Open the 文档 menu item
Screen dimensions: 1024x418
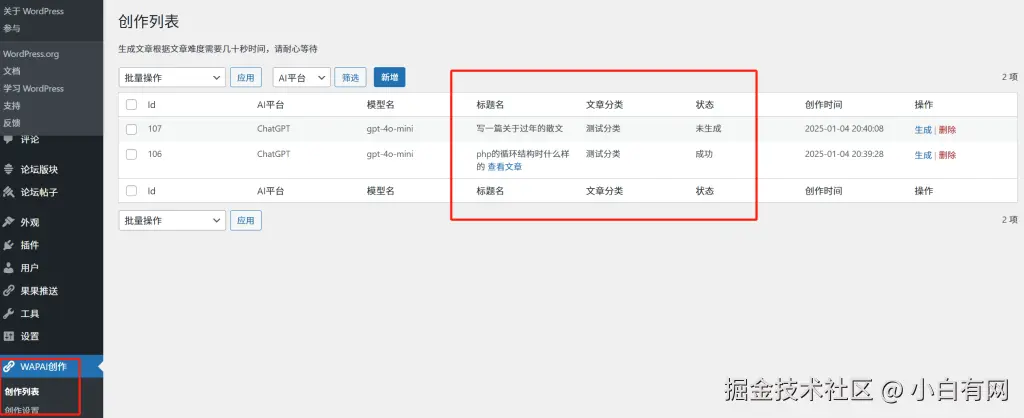(11, 71)
